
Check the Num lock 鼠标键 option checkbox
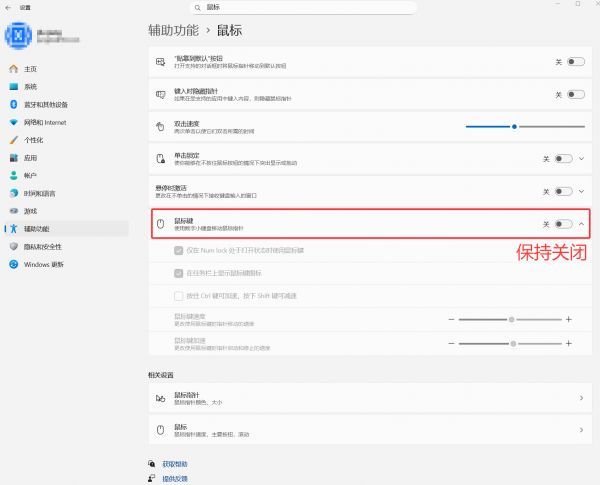[x=179, y=250]
